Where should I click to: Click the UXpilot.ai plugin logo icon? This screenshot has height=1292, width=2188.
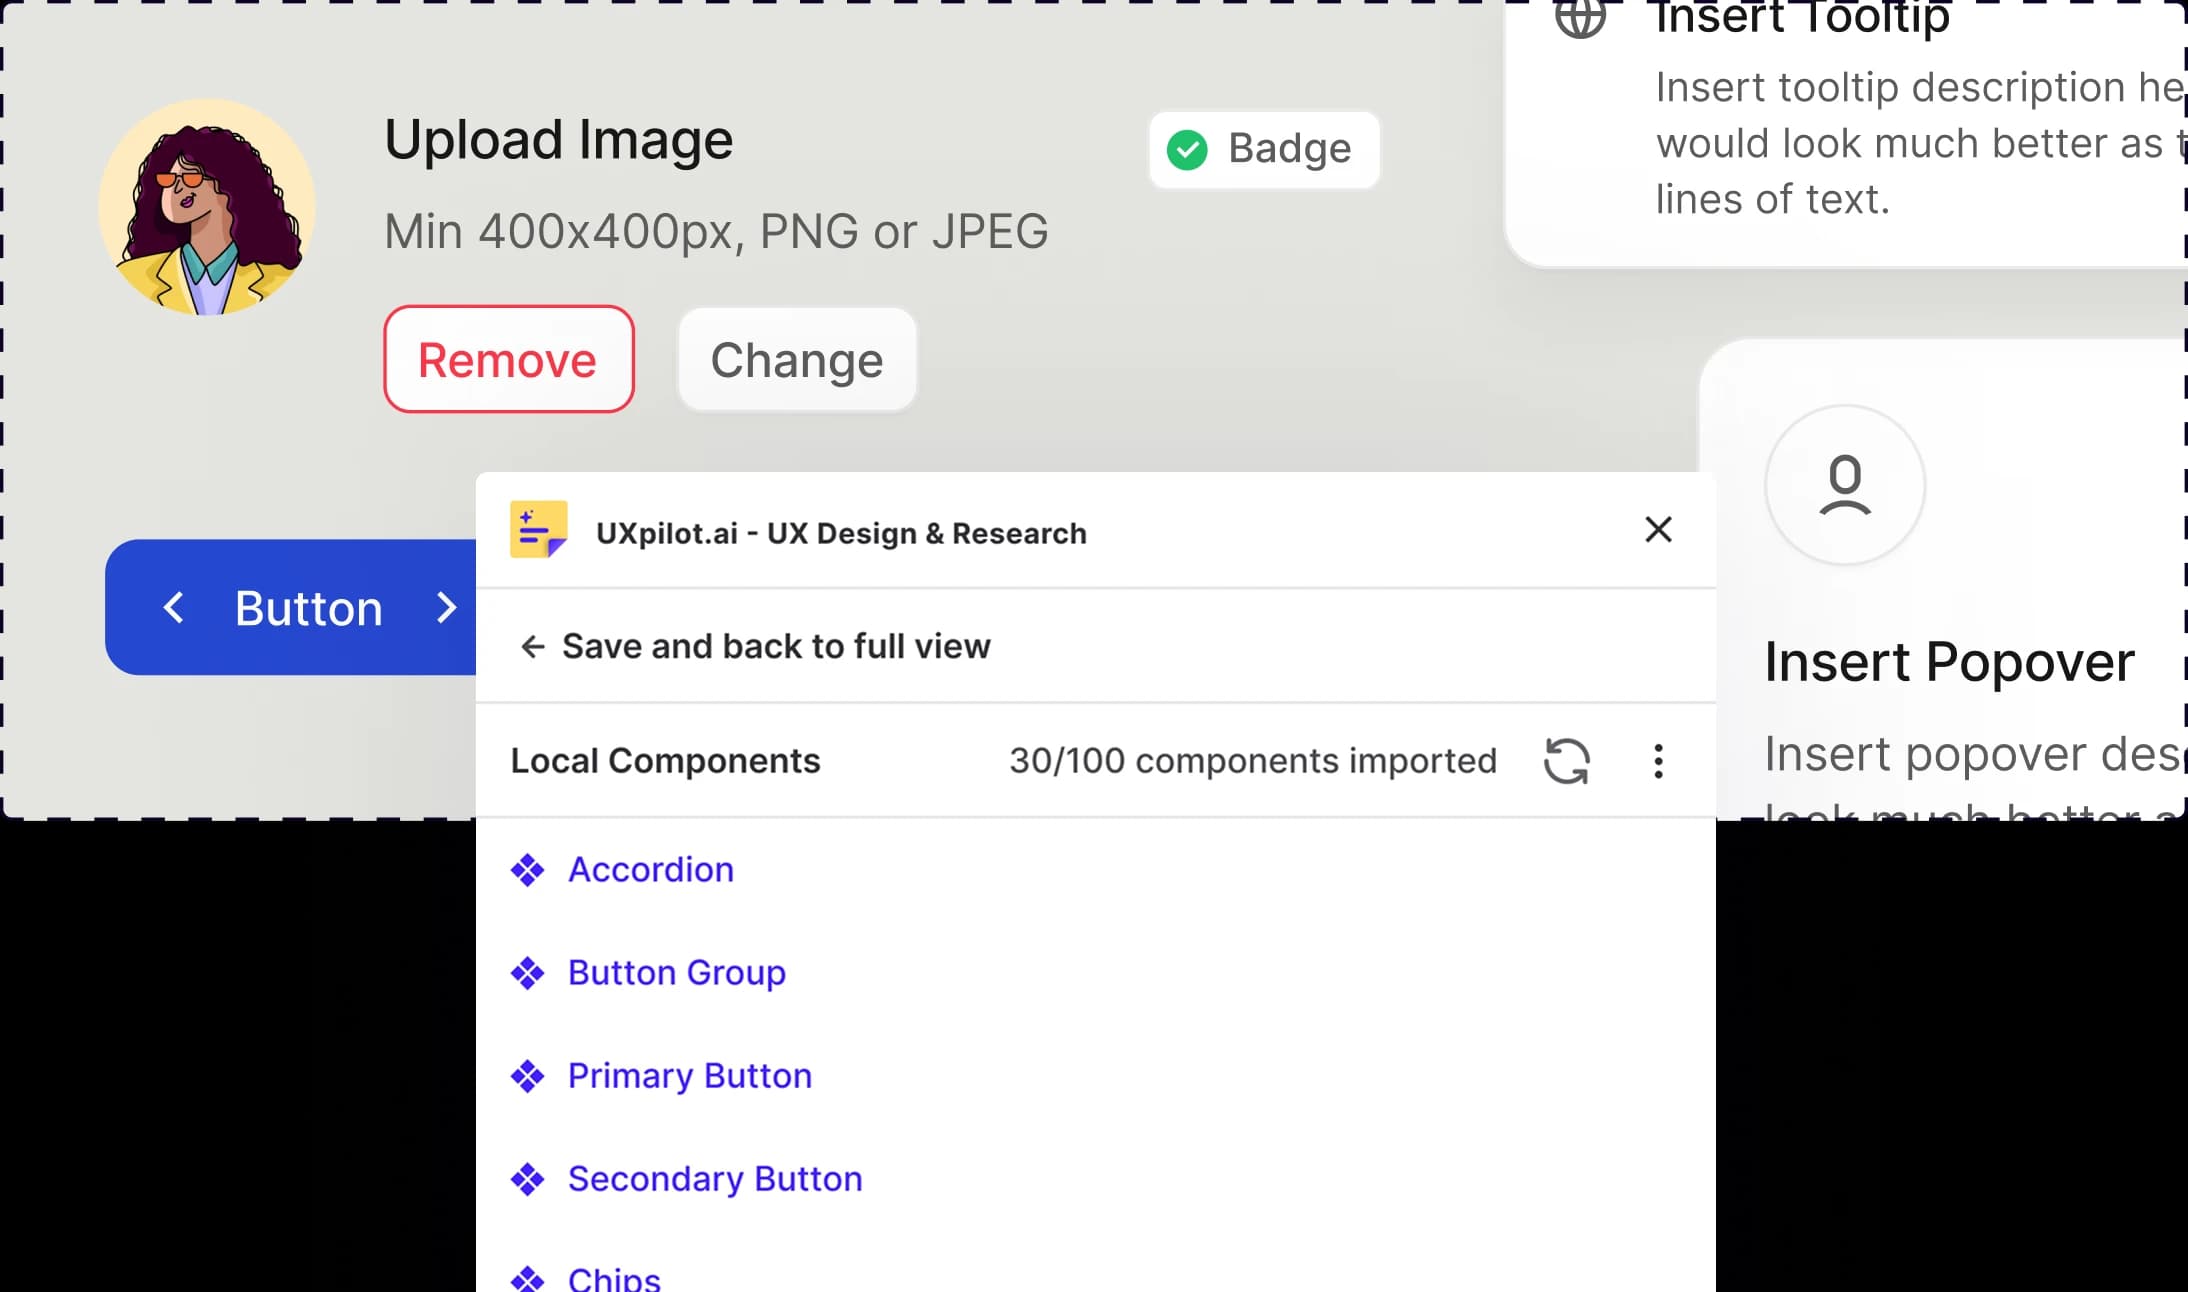click(x=537, y=529)
